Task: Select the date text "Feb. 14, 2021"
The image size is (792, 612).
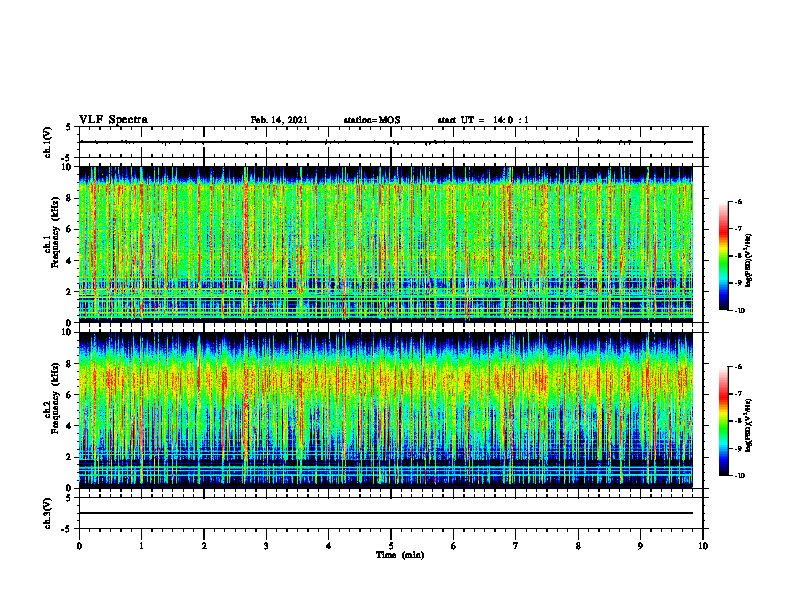Action: pos(279,120)
